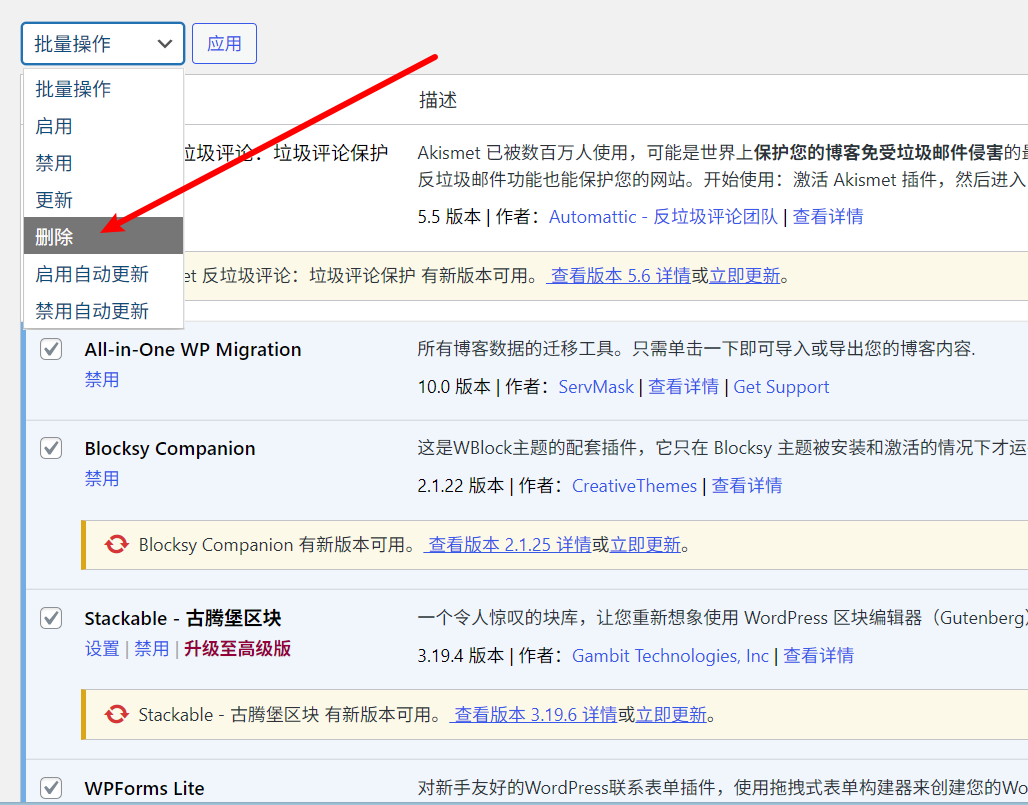1028x805 pixels.
Task: Uncheck the Stackable plugin checkbox
Action: pyautogui.click(x=51, y=618)
